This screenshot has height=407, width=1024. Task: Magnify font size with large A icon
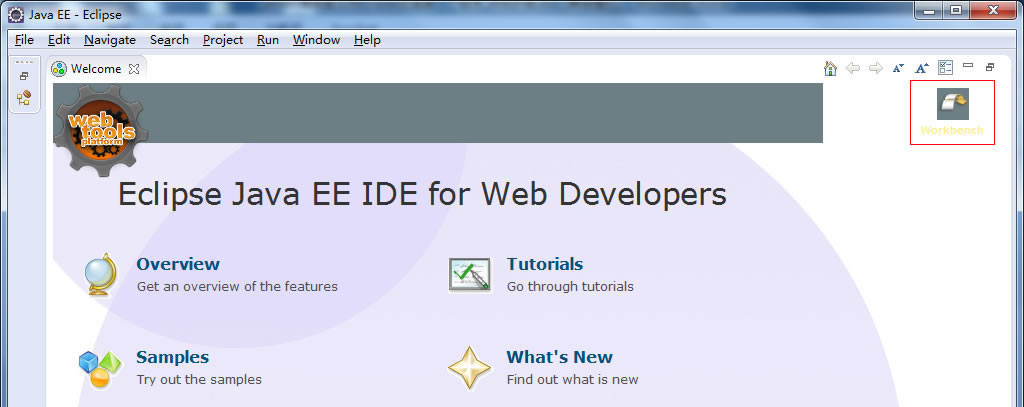pyautogui.click(x=921, y=68)
